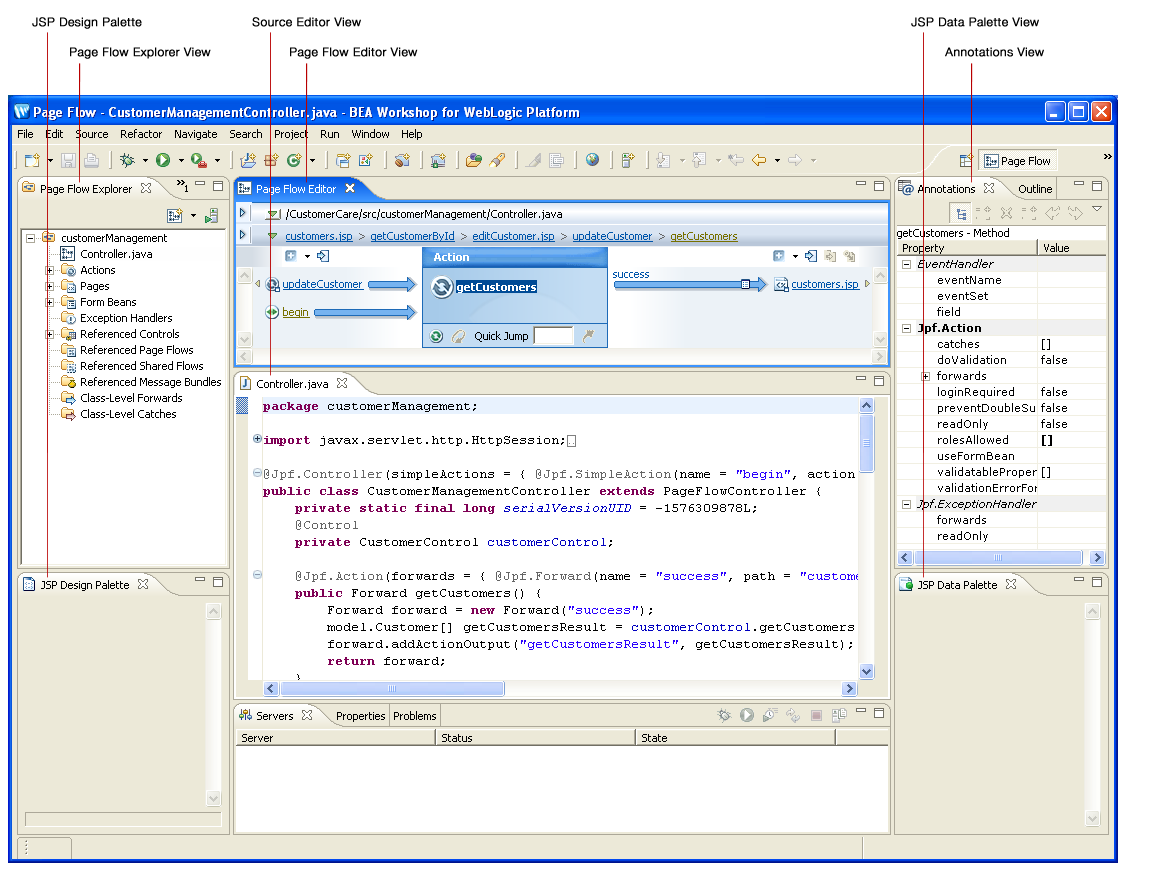Open the Refactor menu

point(141,135)
